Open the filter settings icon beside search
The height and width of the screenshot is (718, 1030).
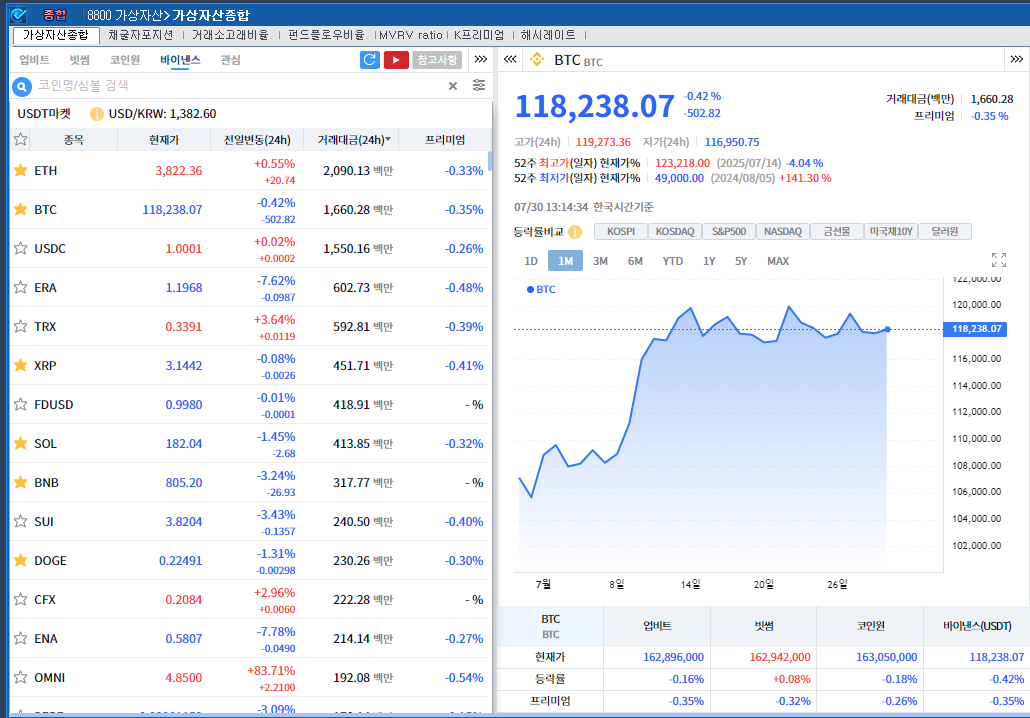click(479, 86)
